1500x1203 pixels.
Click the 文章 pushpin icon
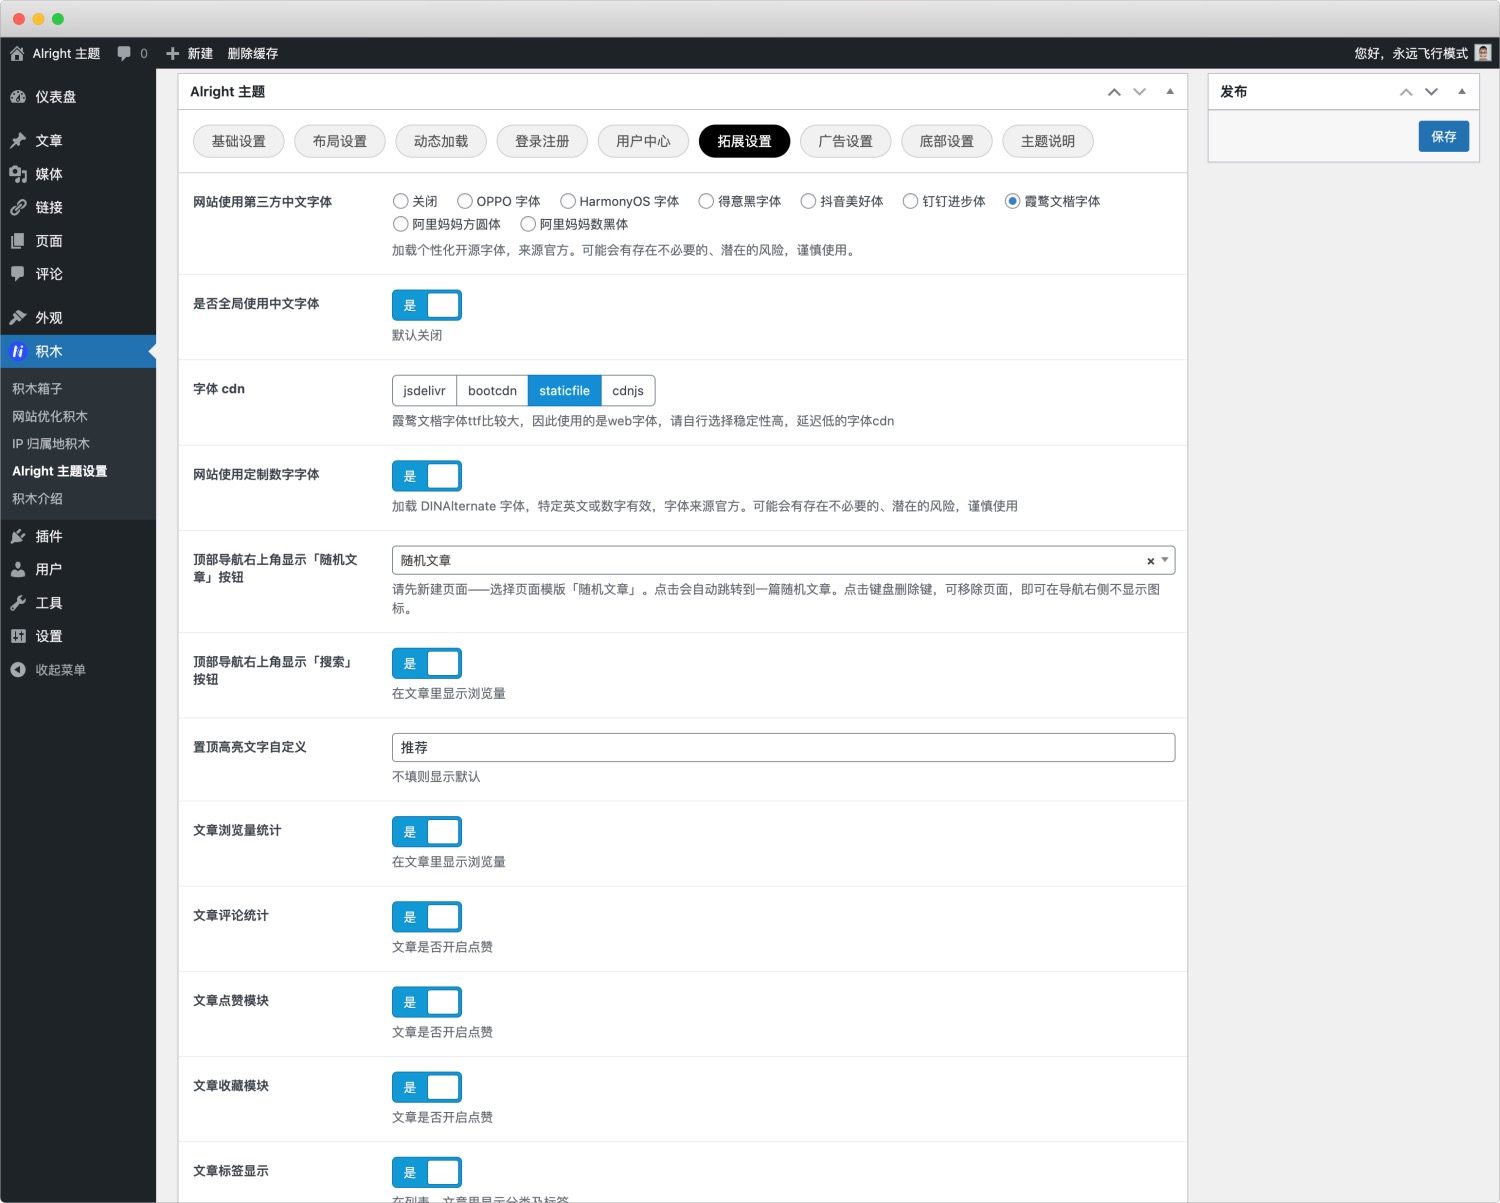[18, 141]
